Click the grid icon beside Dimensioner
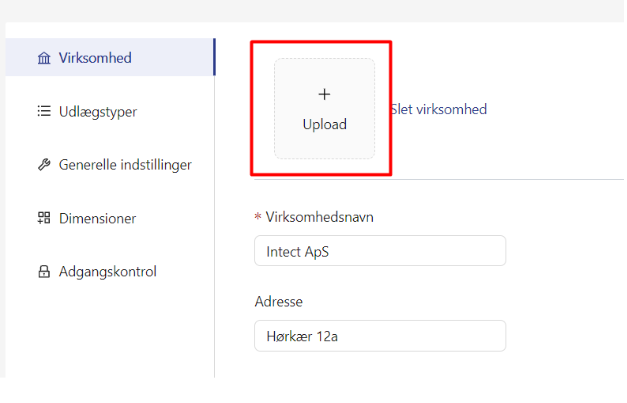The width and height of the screenshot is (627, 403). pos(44,218)
